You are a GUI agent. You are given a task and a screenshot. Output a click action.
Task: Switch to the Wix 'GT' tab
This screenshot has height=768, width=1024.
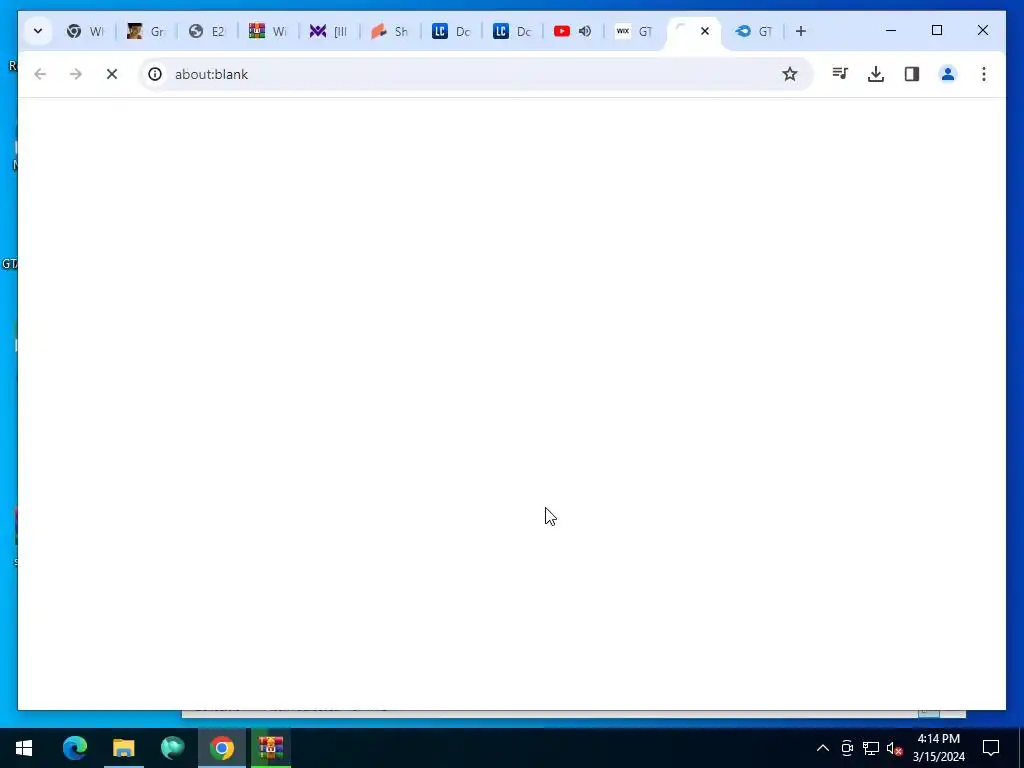pos(633,31)
